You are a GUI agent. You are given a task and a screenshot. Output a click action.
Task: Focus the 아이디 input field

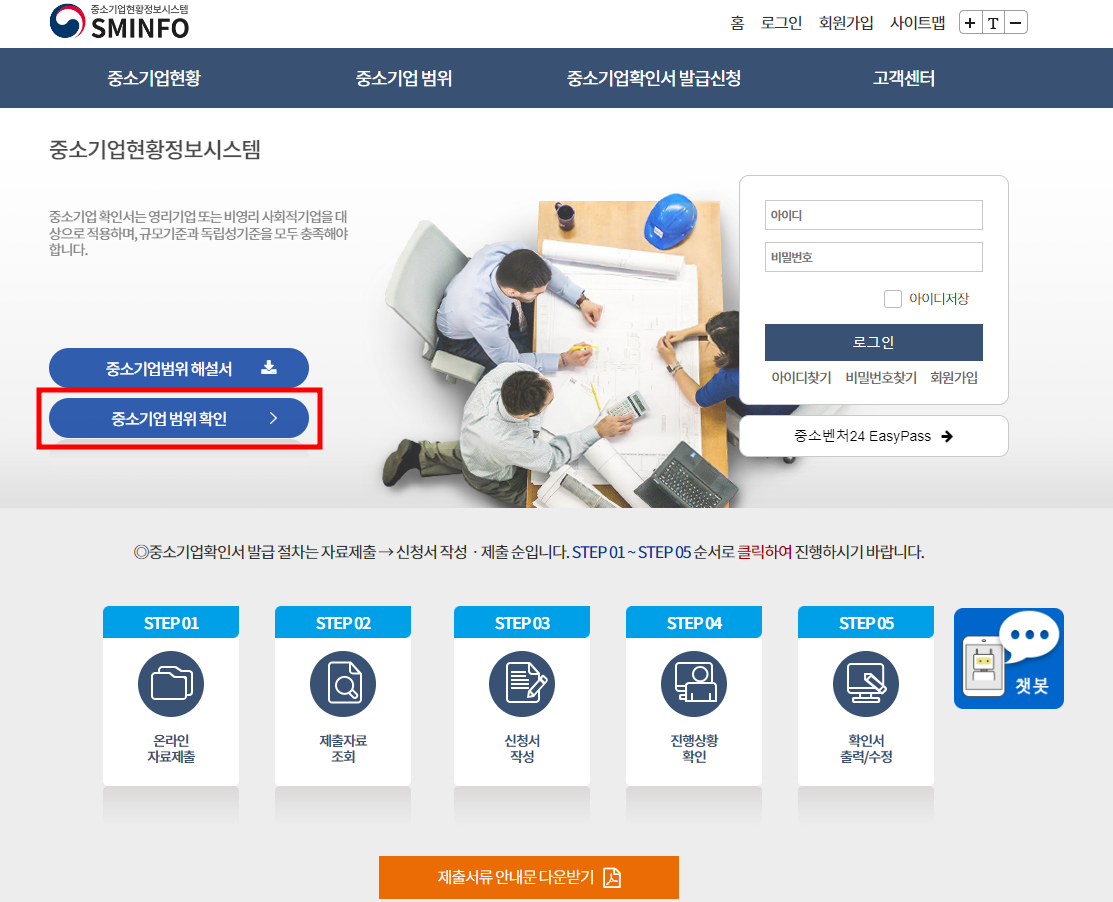(x=873, y=215)
